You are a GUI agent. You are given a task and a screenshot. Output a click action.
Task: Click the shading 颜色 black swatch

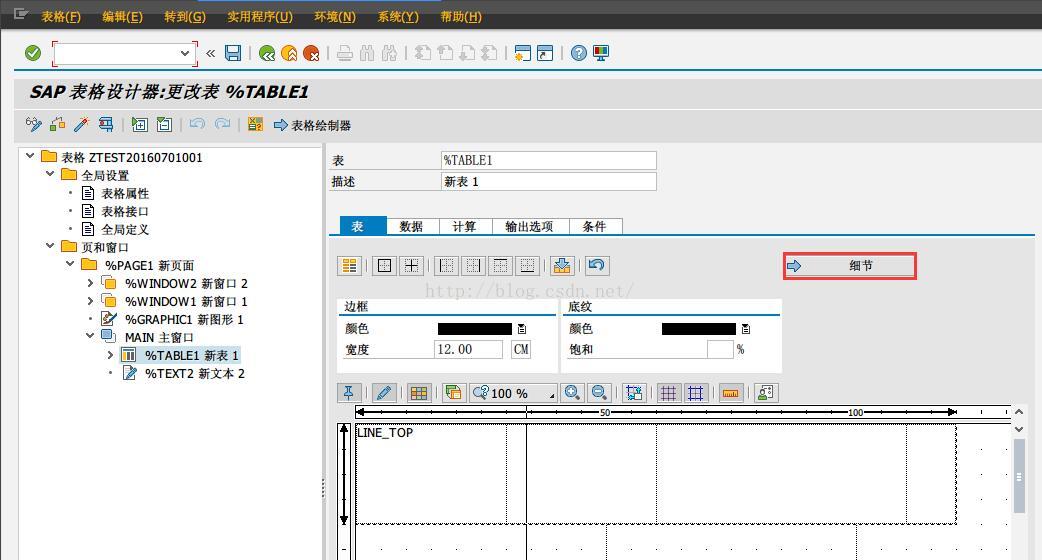(x=698, y=329)
